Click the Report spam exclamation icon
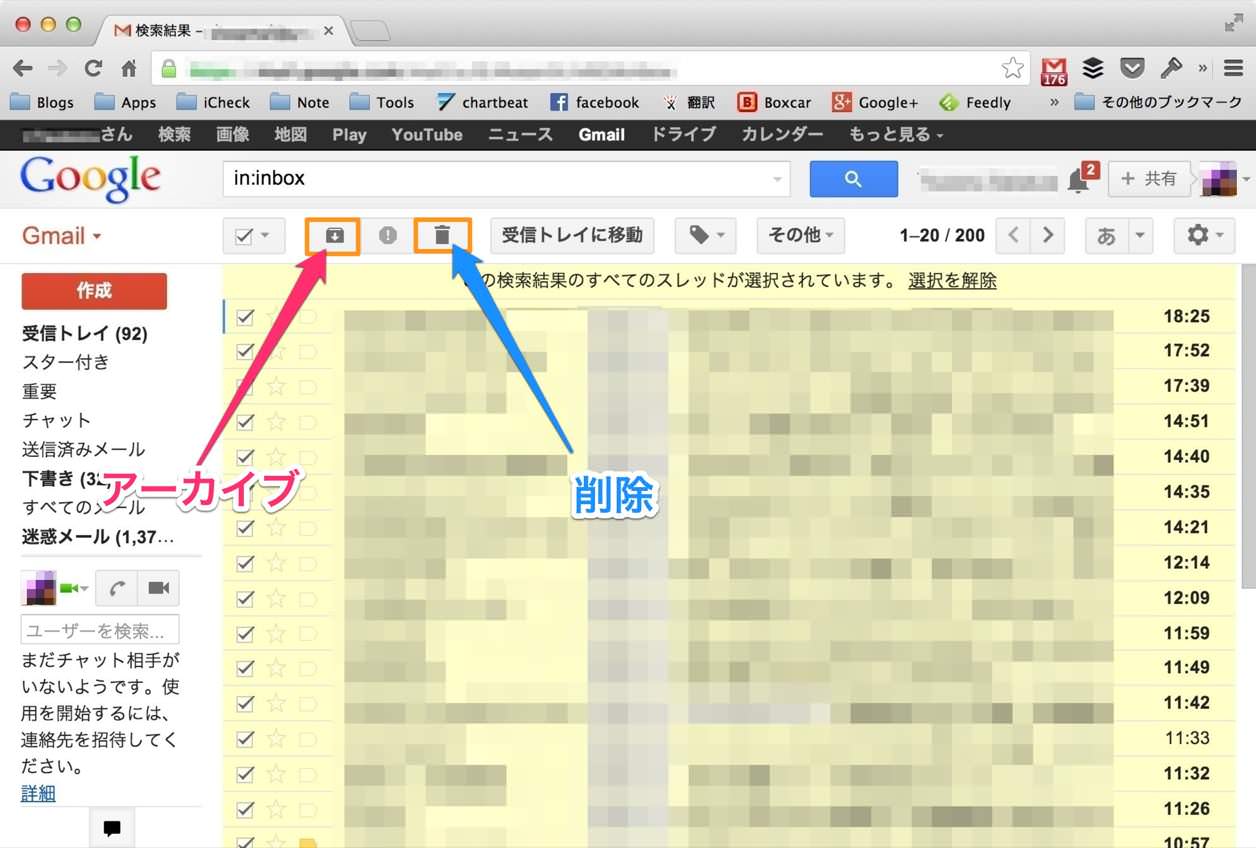Screen dimensions: 1256x848 click(388, 235)
